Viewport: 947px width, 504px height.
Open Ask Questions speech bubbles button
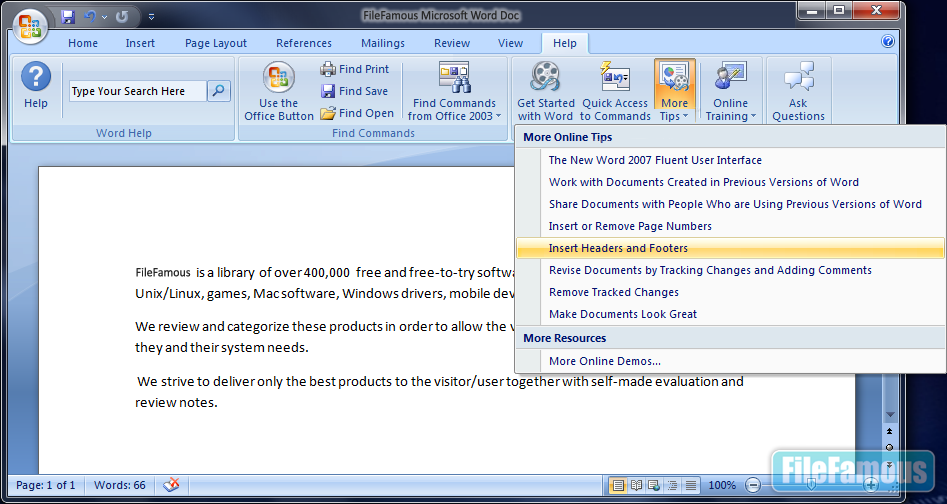point(798,91)
